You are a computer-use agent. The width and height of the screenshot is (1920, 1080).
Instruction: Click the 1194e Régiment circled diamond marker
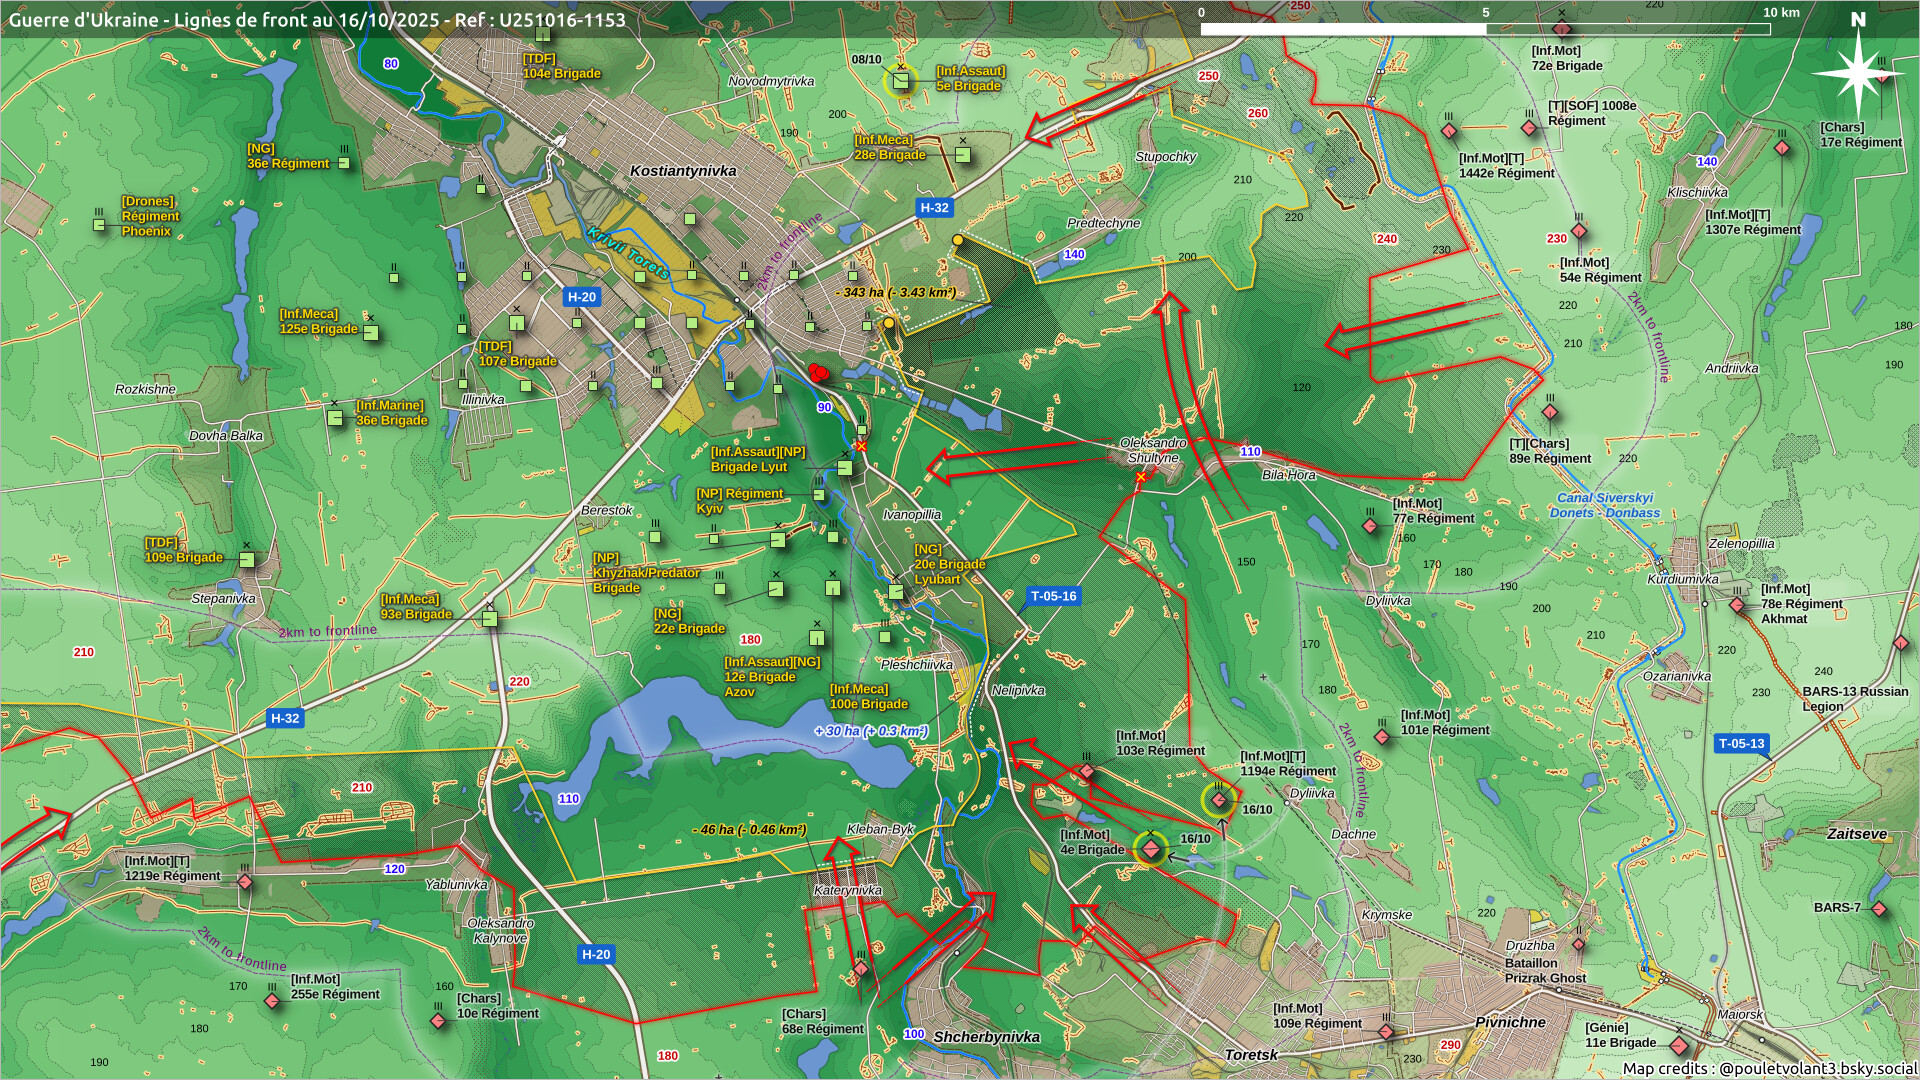tap(1219, 800)
